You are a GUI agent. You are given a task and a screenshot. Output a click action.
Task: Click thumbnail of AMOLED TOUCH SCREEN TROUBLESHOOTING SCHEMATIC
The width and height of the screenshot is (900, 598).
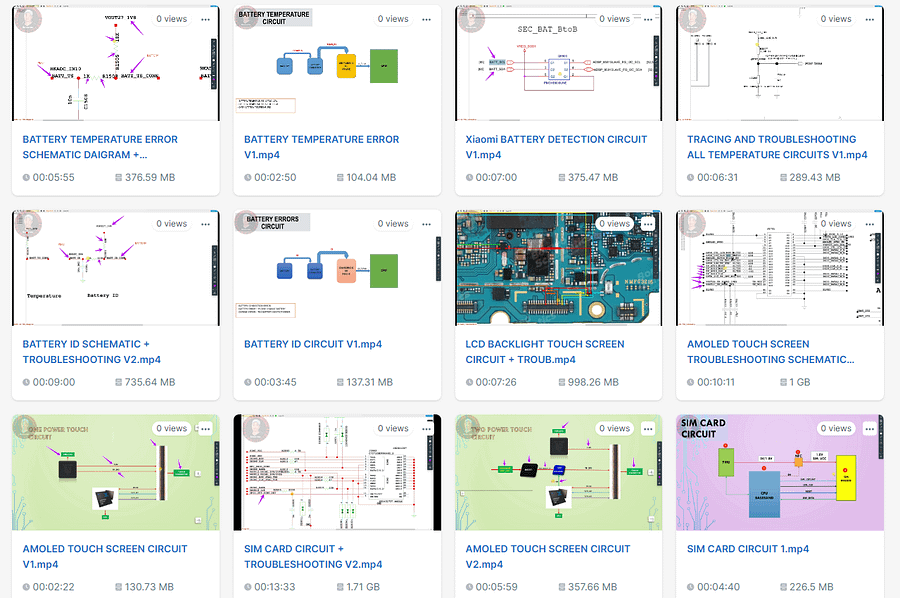tap(780, 268)
